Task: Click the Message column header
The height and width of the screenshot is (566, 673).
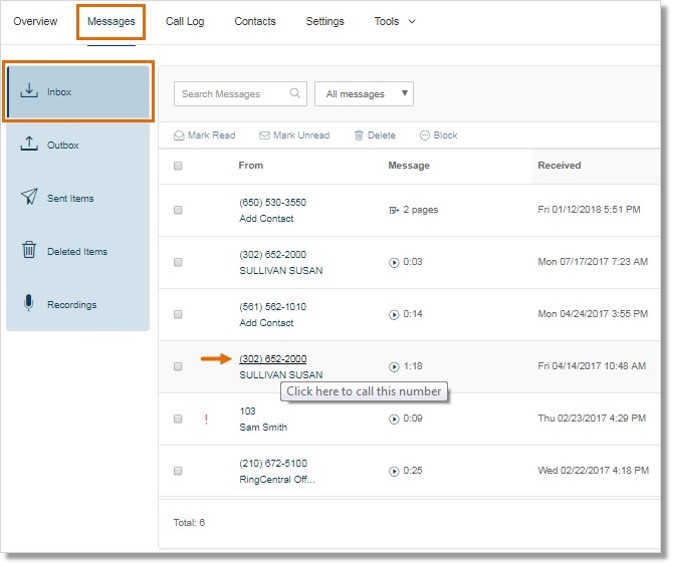Action: click(409, 165)
